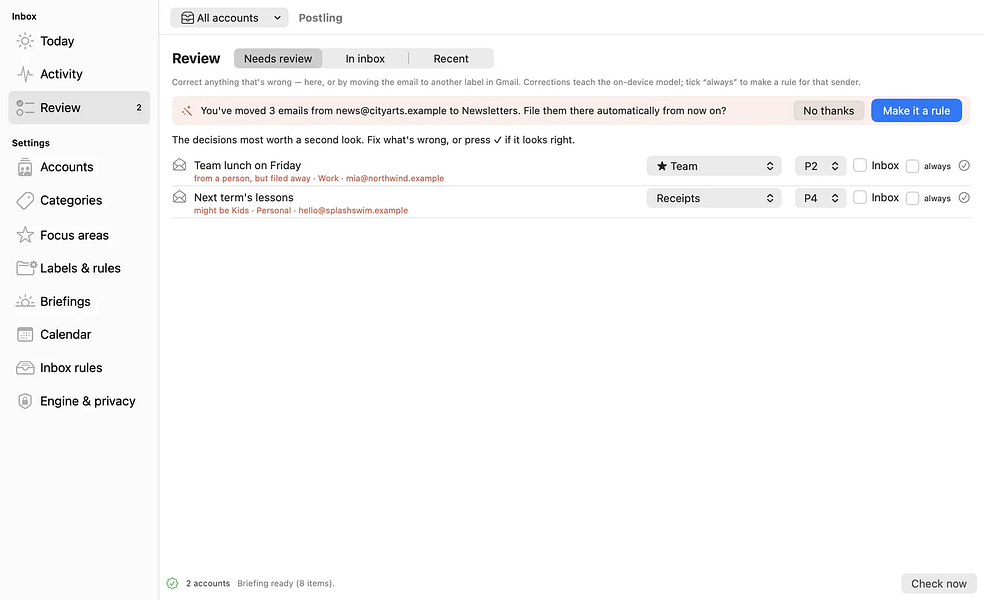Tick always checkbox for Next term's lessons
Screen dimensions: 984x600
point(912,198)
